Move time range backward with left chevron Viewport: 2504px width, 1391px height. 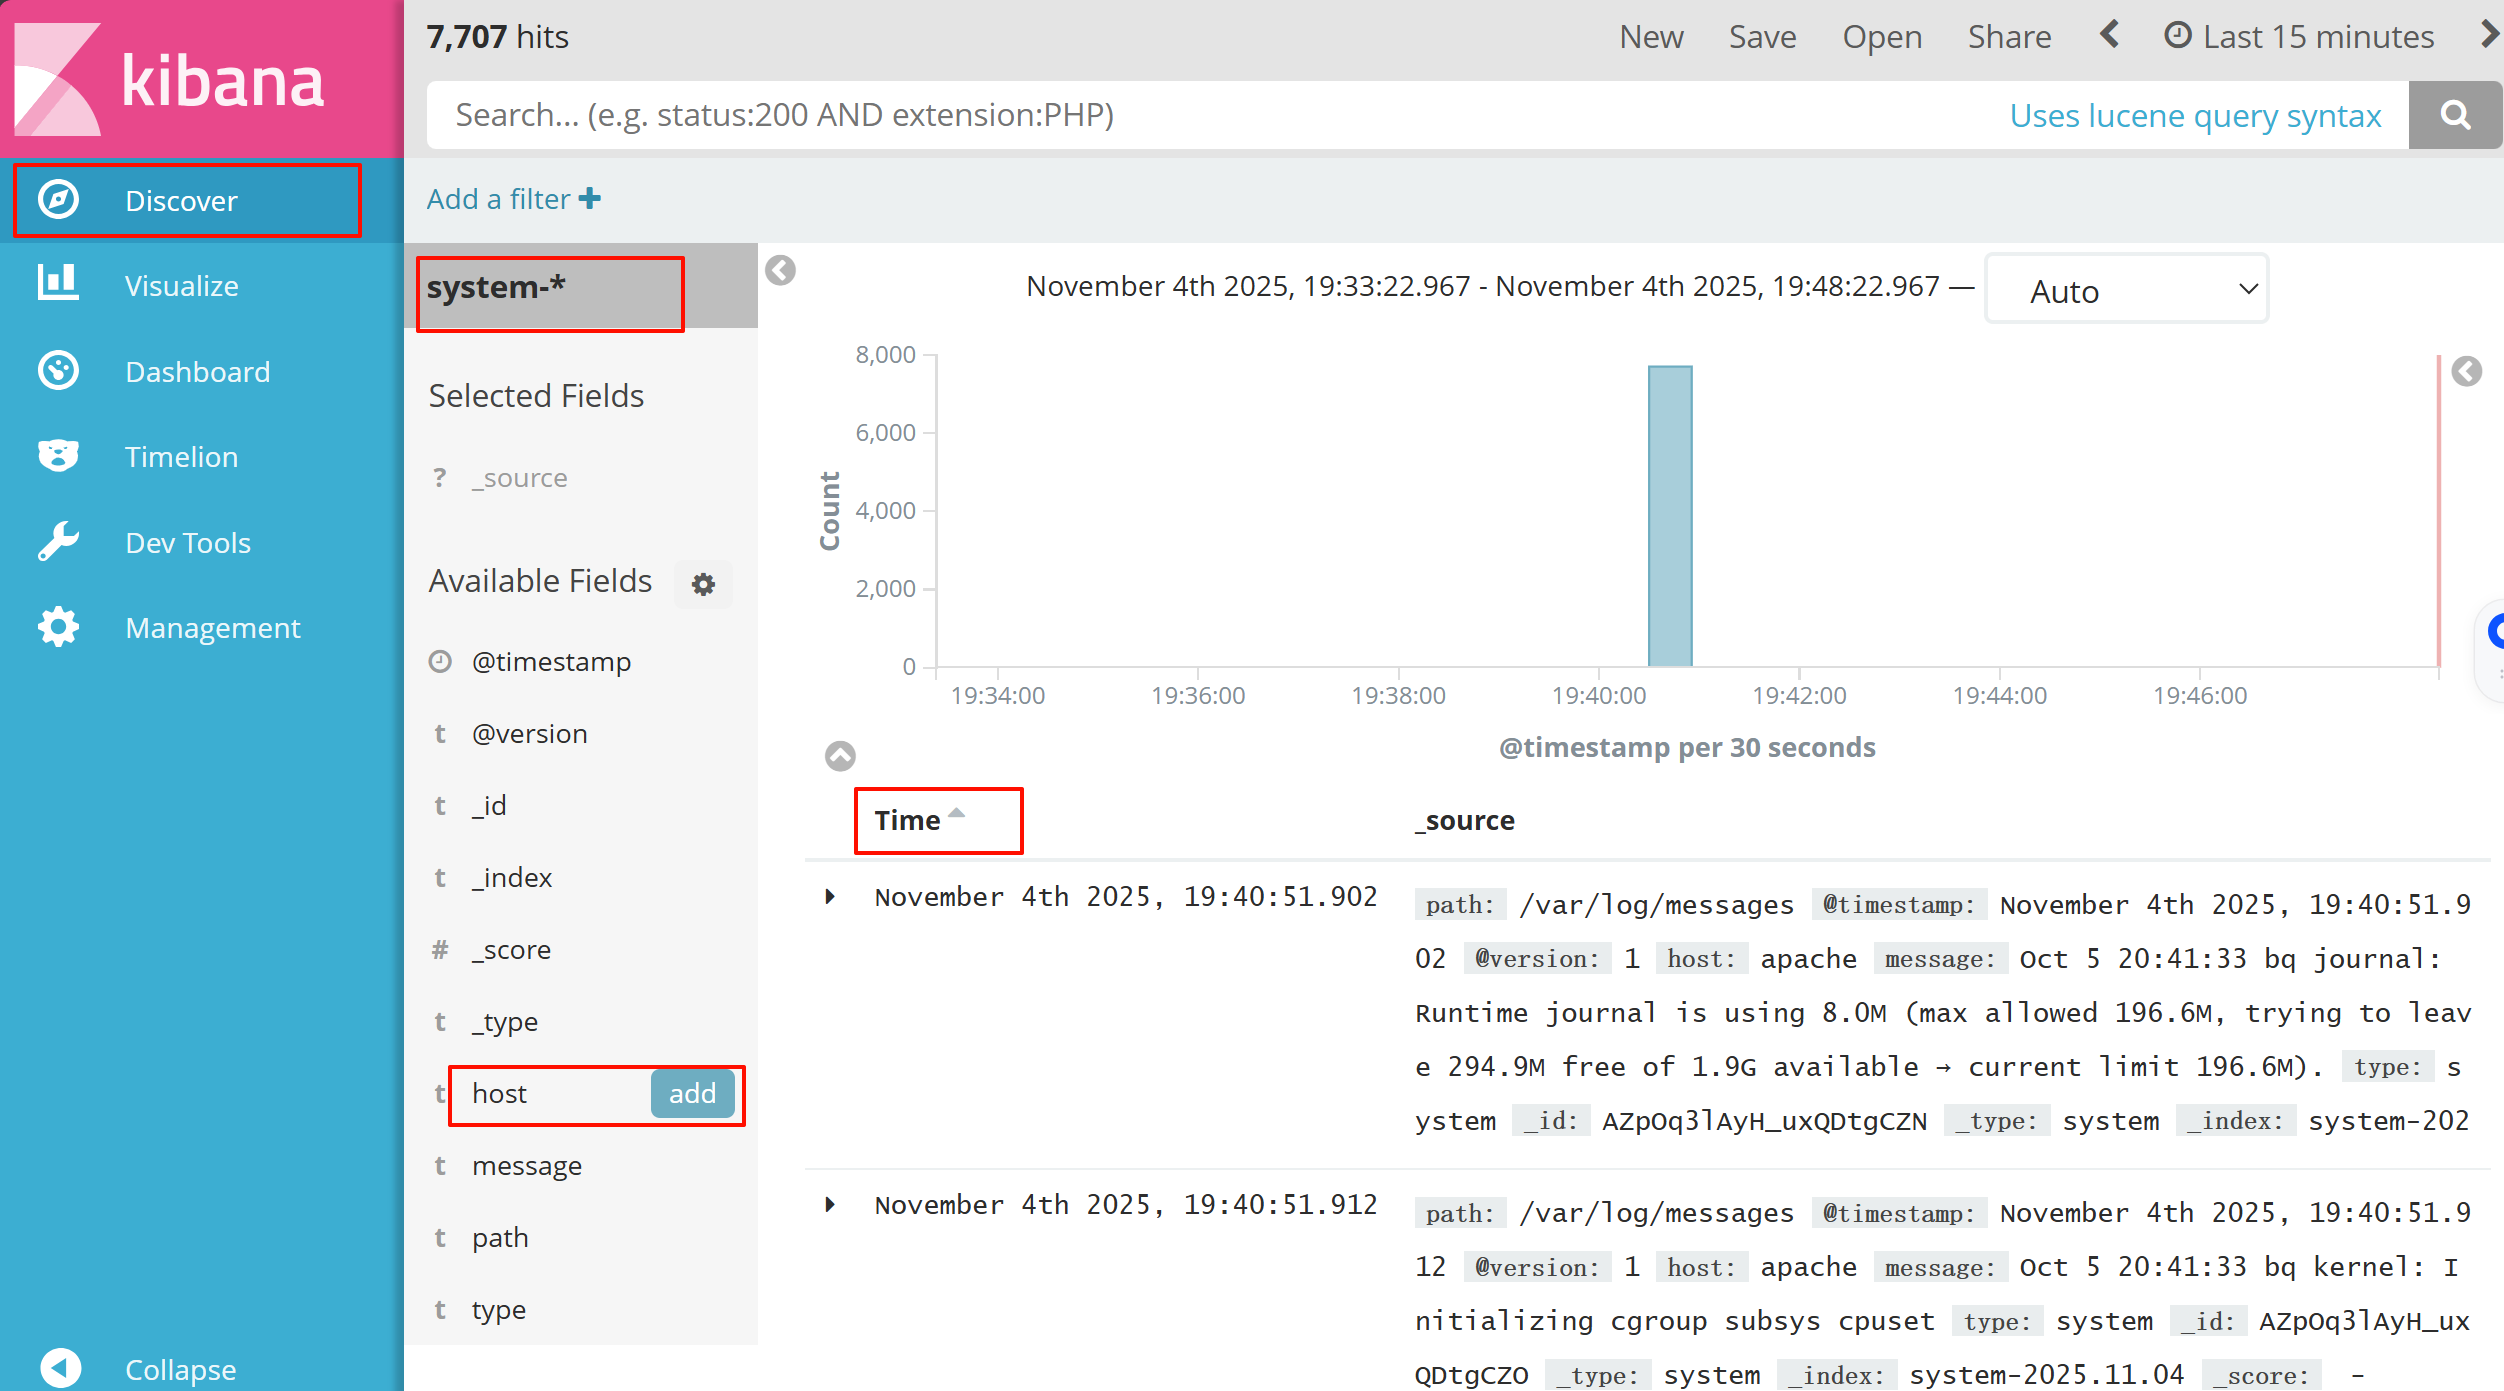click(2109, 36)
